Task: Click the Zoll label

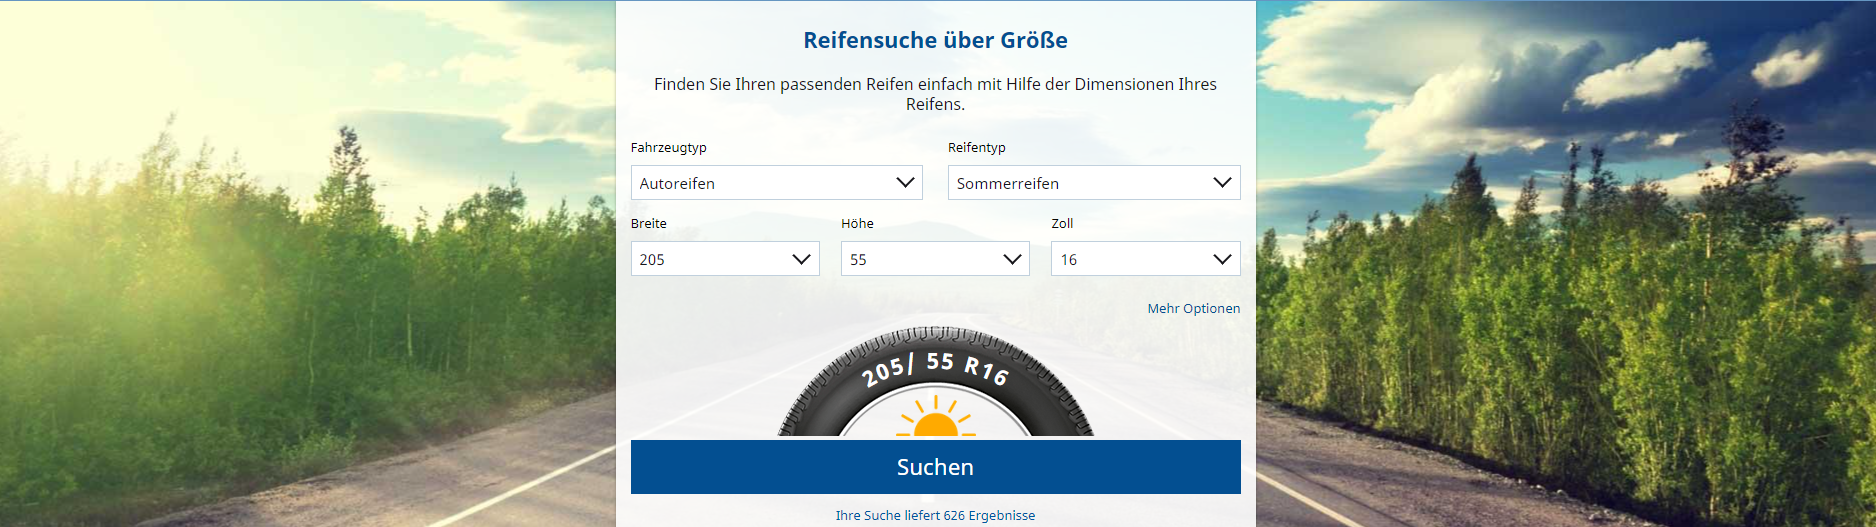Action: pyautogui.click(x=1062, y=223)
